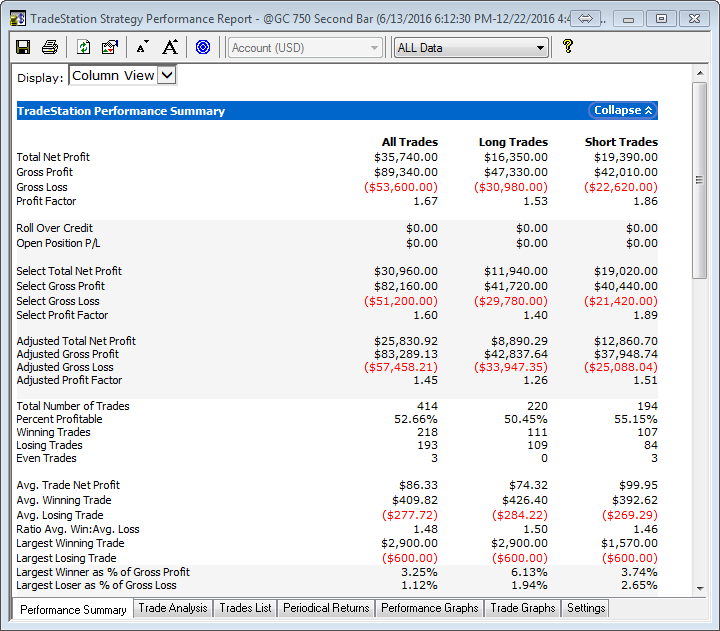
Task: Collapse the TradeStation Performance Summary section
Action: [x=623, y=111]
